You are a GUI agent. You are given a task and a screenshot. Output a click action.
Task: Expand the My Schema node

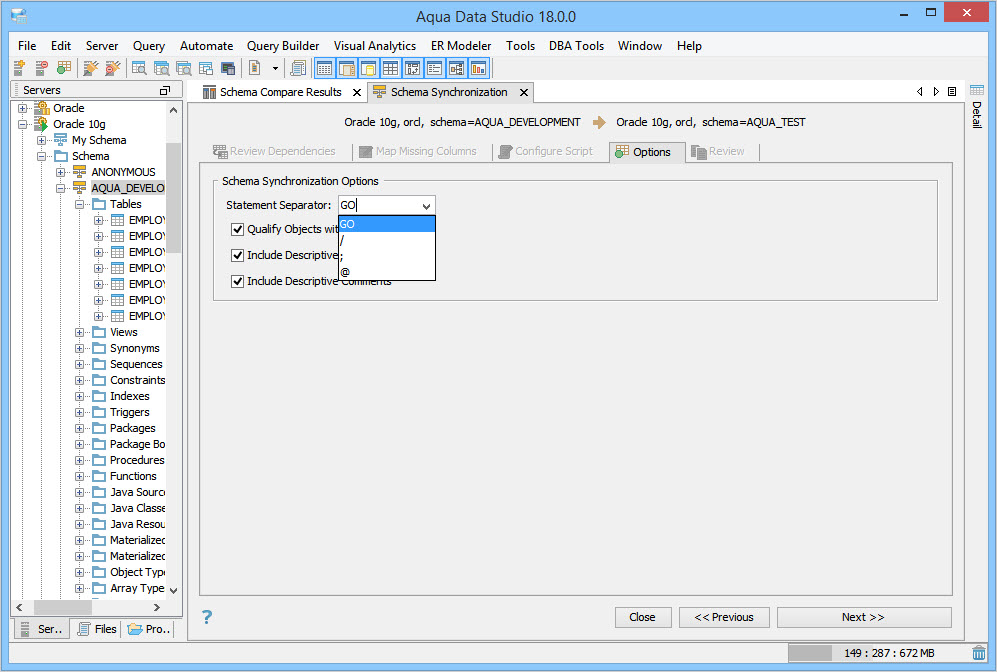(41, 141)
